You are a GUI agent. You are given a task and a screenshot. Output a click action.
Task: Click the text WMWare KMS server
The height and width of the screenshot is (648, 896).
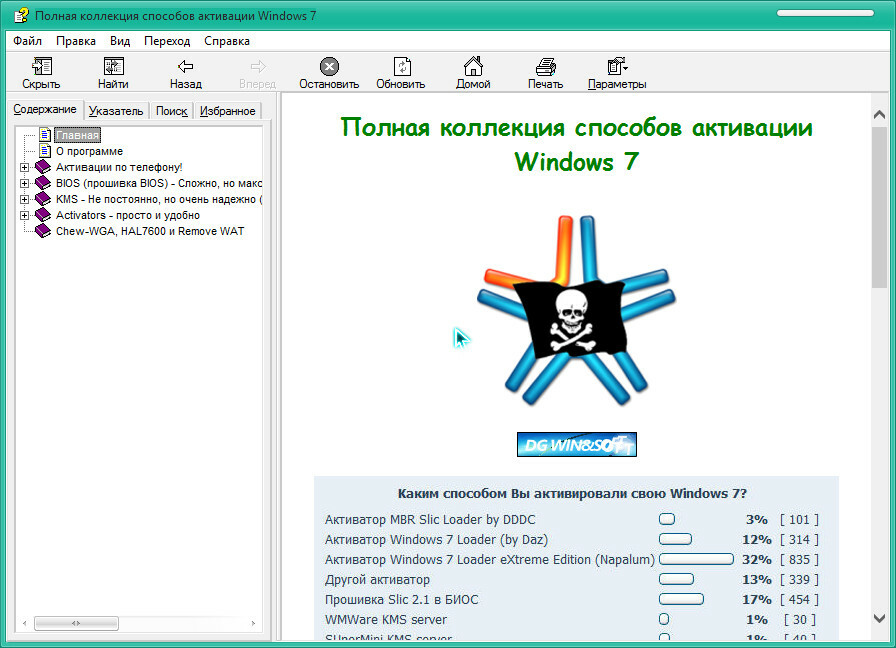click(x=386, y=619)
